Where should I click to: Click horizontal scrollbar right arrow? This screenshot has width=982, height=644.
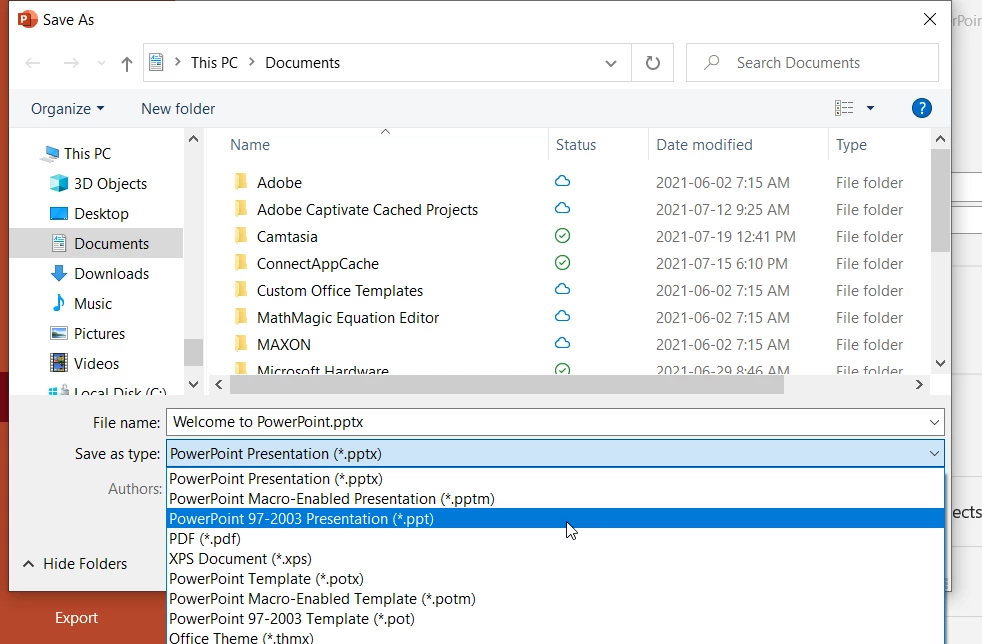919,385
